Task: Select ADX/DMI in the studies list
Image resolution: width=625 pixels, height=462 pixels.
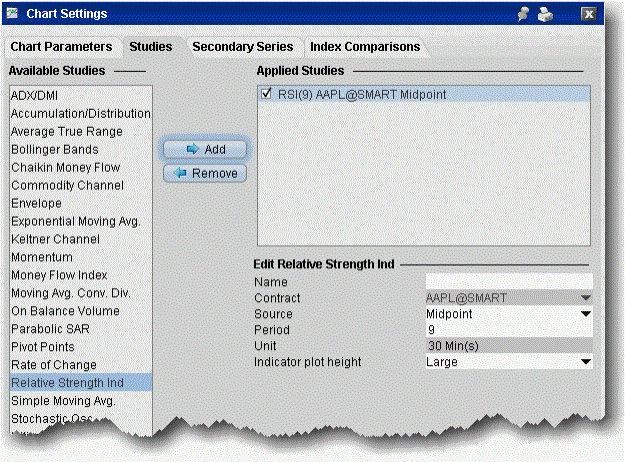Action: (36, 95)
